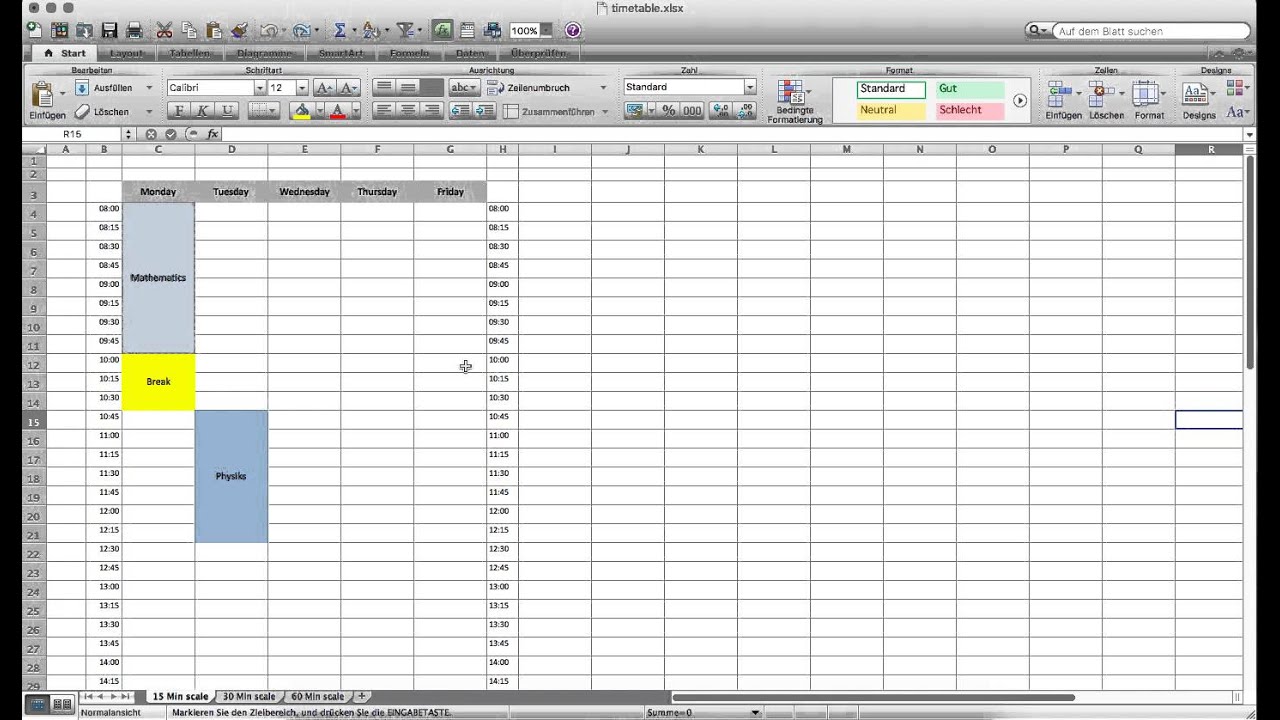
Task: Open the templates gallery icon
Action: [60, 31]
